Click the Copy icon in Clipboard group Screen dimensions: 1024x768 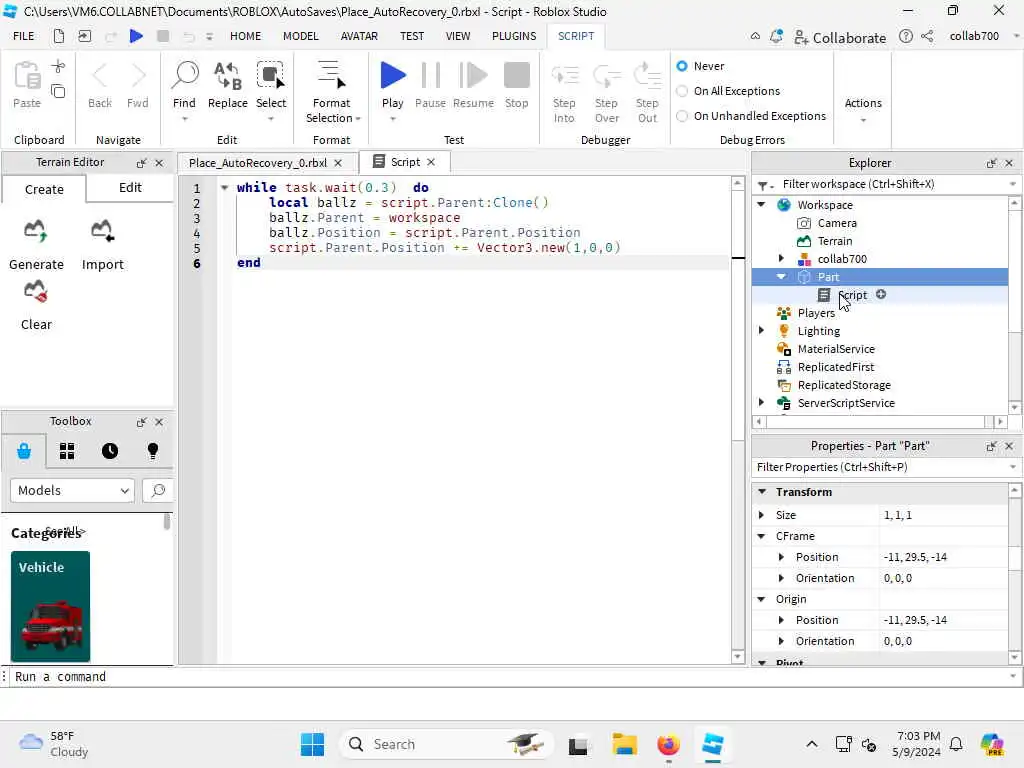click(x=58, y=91)
